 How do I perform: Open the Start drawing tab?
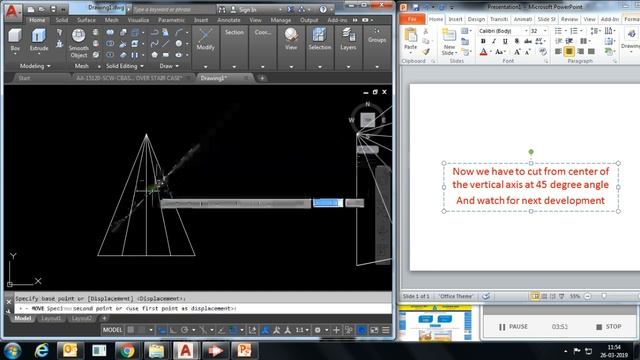click(x=24, y=78)
